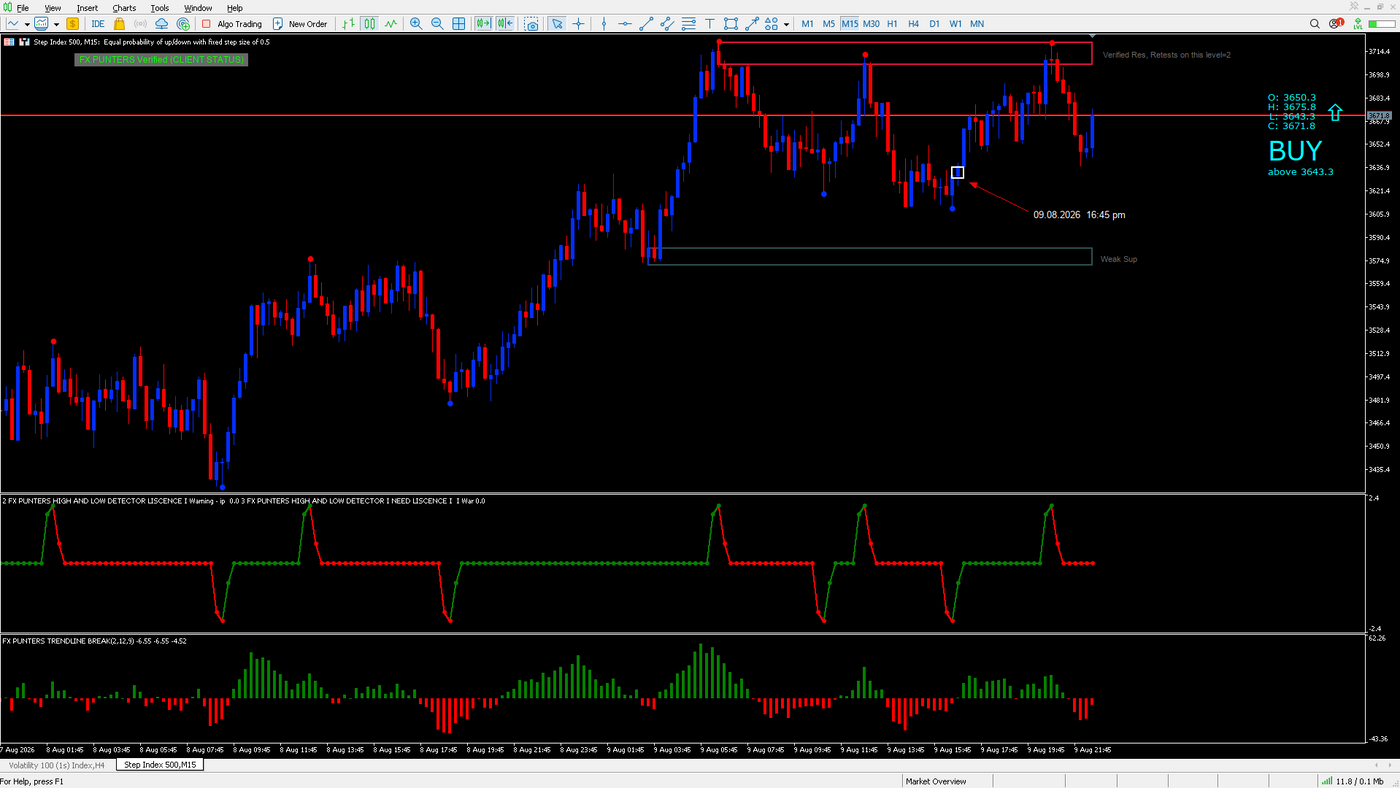Image resolution: width=1400 pixels, height=788 pixels.
Task: Open the search magnifier icon
Action: 1316,24
